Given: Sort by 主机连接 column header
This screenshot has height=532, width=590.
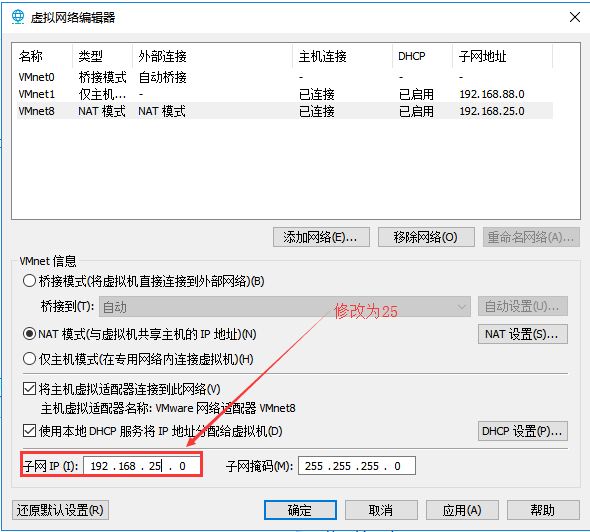Looking at the screenshot, I should click(342, 56).
